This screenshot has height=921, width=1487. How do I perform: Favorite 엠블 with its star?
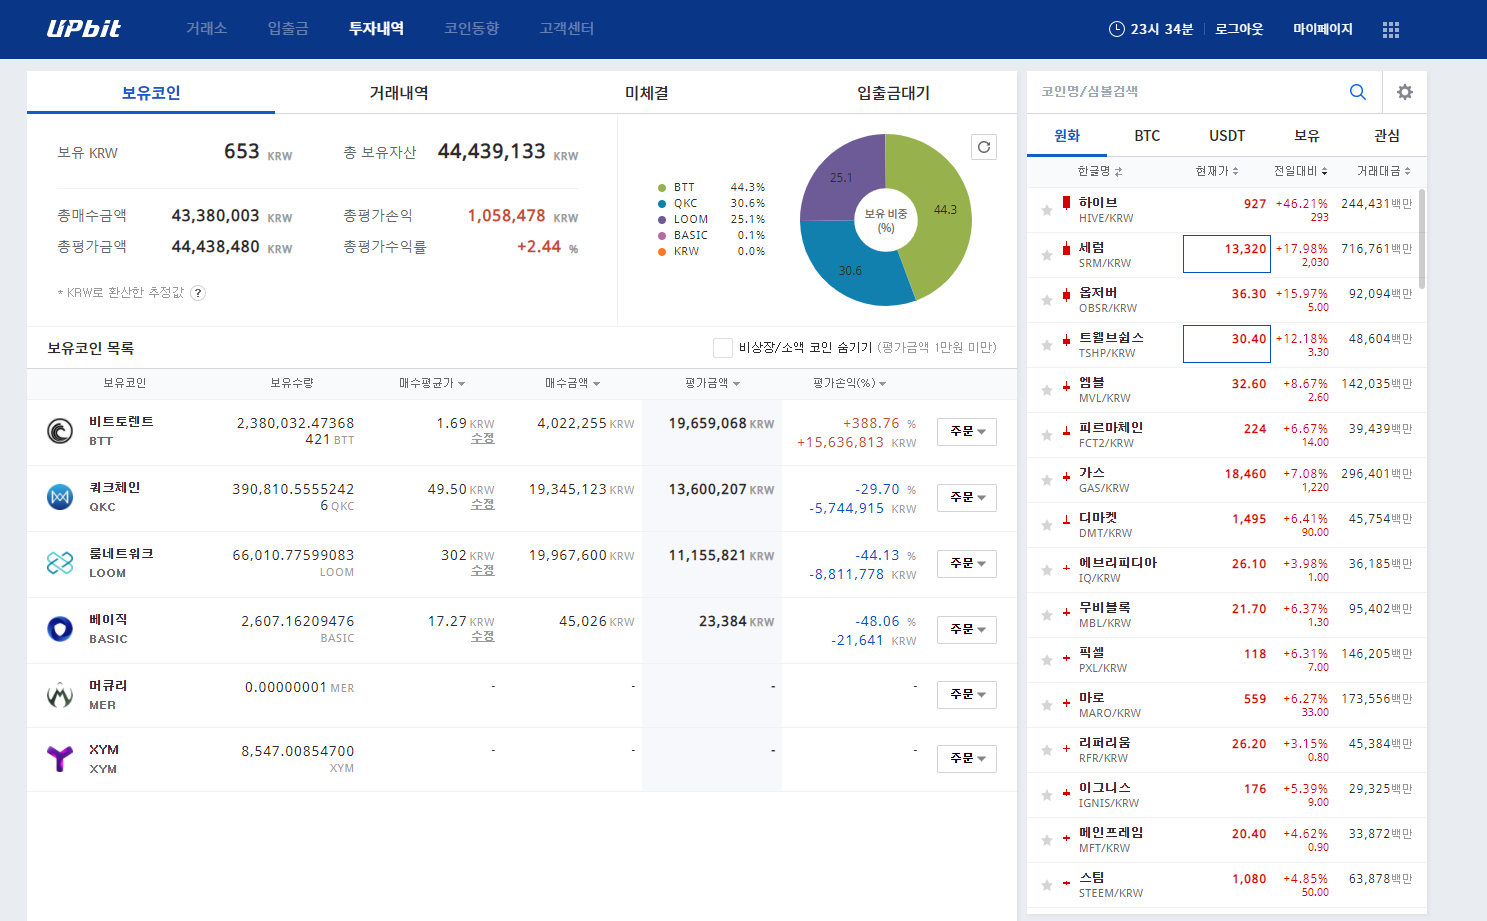pyautogui.click(x=1046, y=390)
